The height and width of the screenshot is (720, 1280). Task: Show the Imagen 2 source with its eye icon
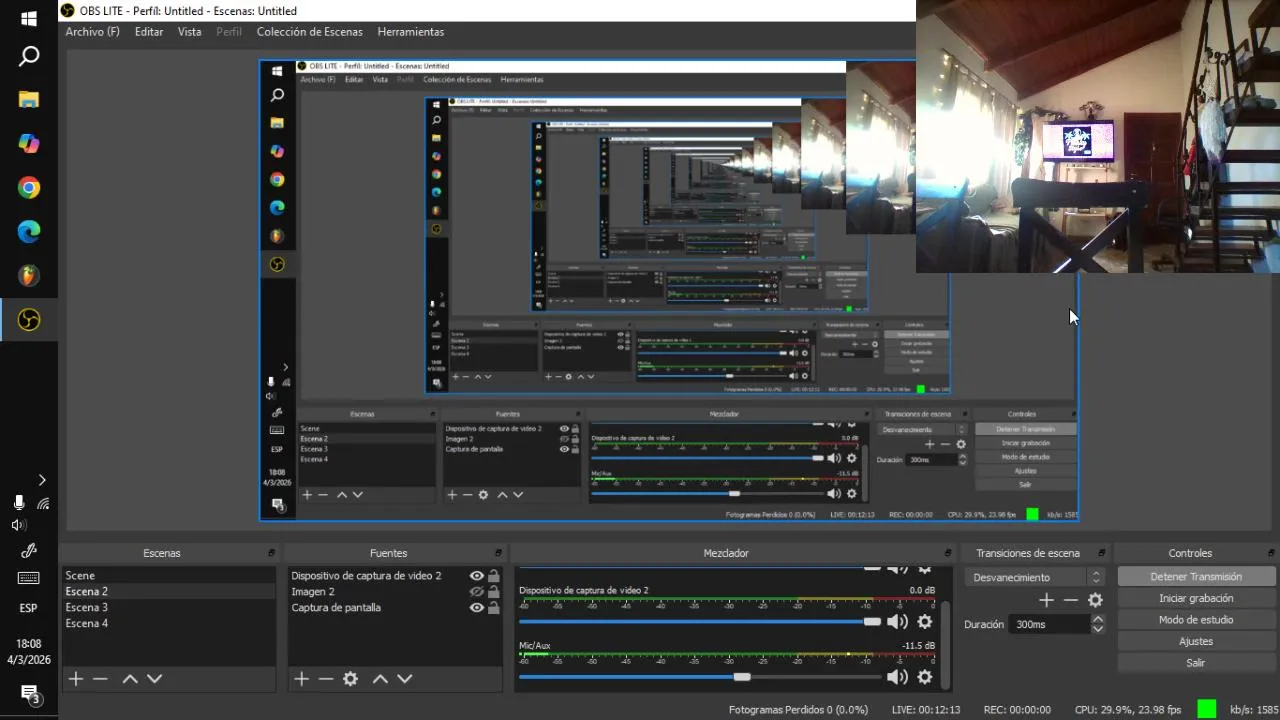[x=477, y=592]
